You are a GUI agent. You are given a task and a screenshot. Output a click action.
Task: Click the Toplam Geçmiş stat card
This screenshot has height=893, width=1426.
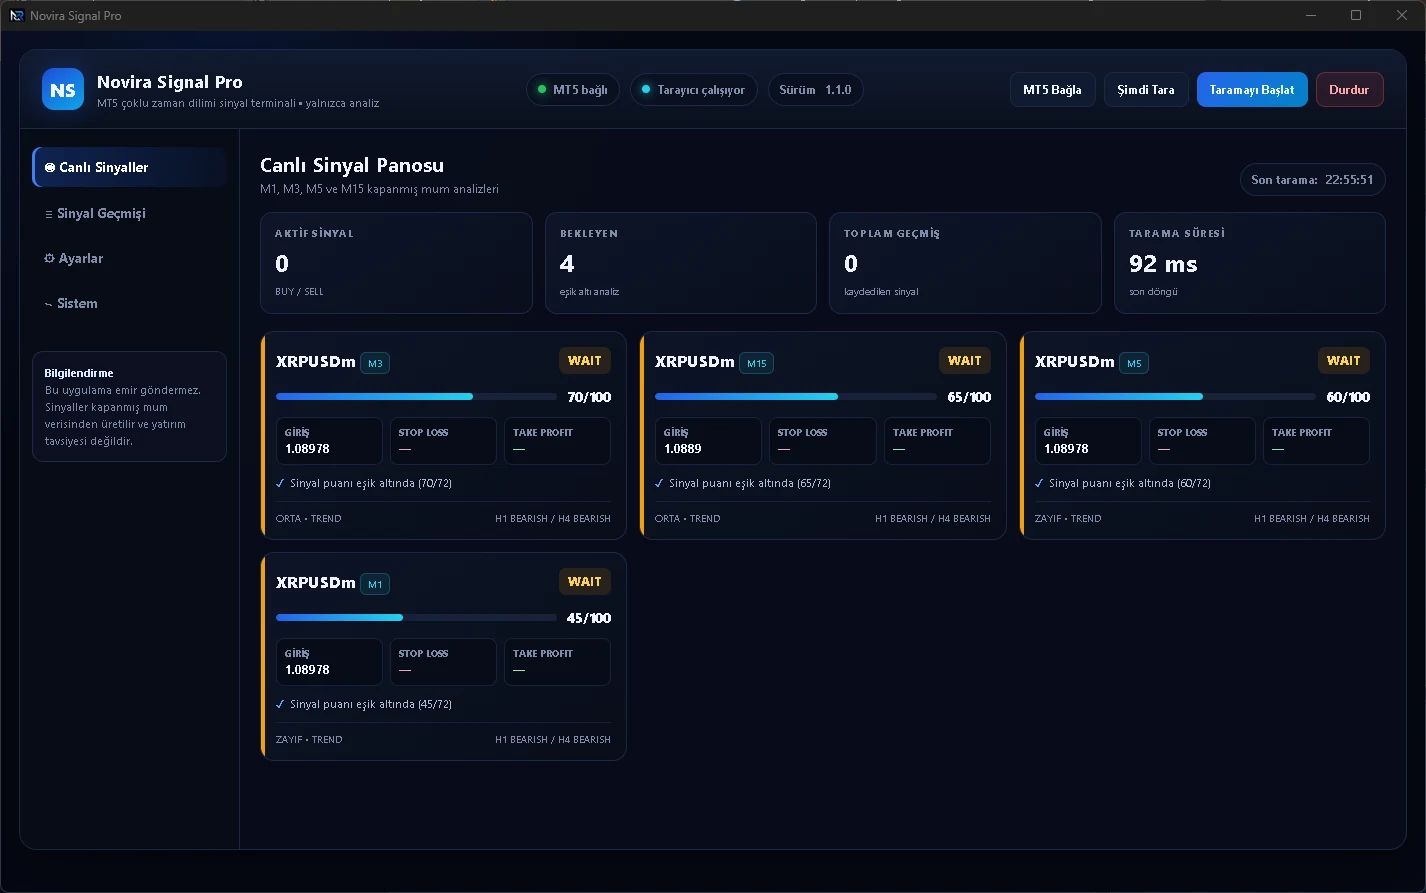(965, 263)
